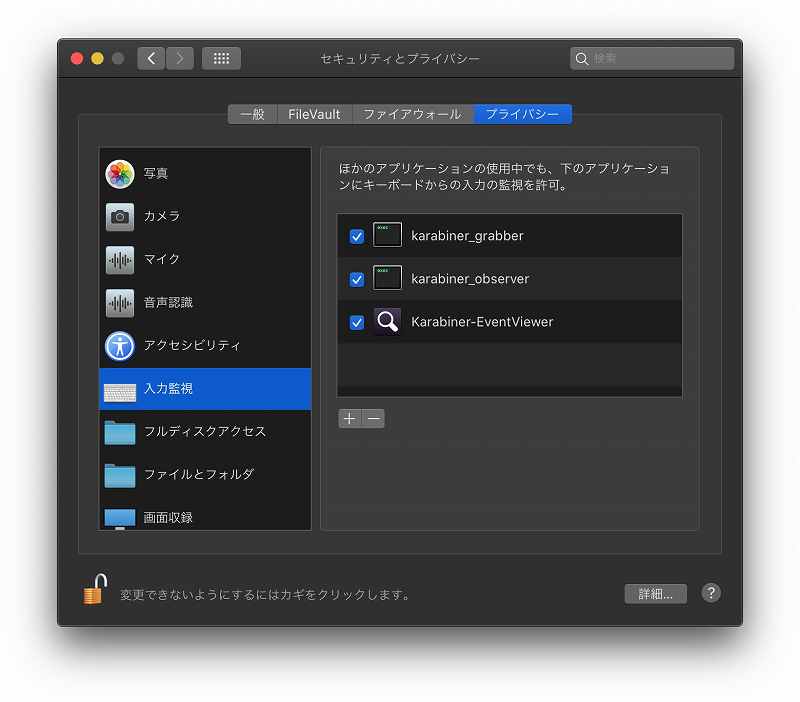Select the マイク microphone icon
Screen dimensions: 800x702
click(119, 260)
